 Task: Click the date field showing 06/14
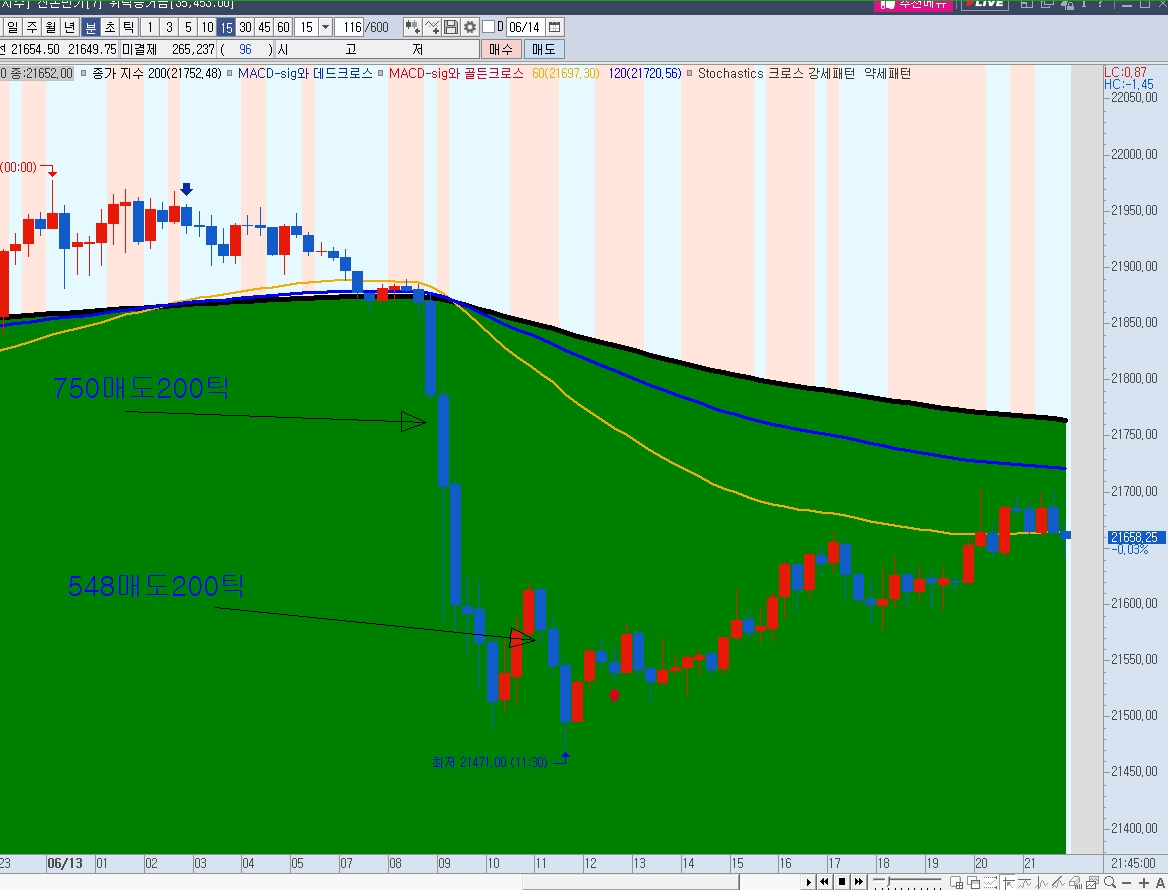(x=525, y=28)
